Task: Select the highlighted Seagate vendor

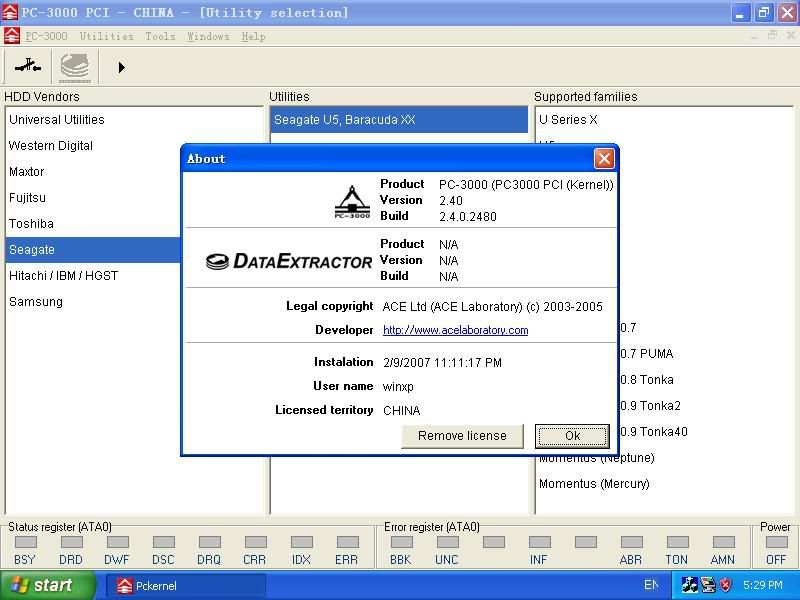Action: click(93, 249)
